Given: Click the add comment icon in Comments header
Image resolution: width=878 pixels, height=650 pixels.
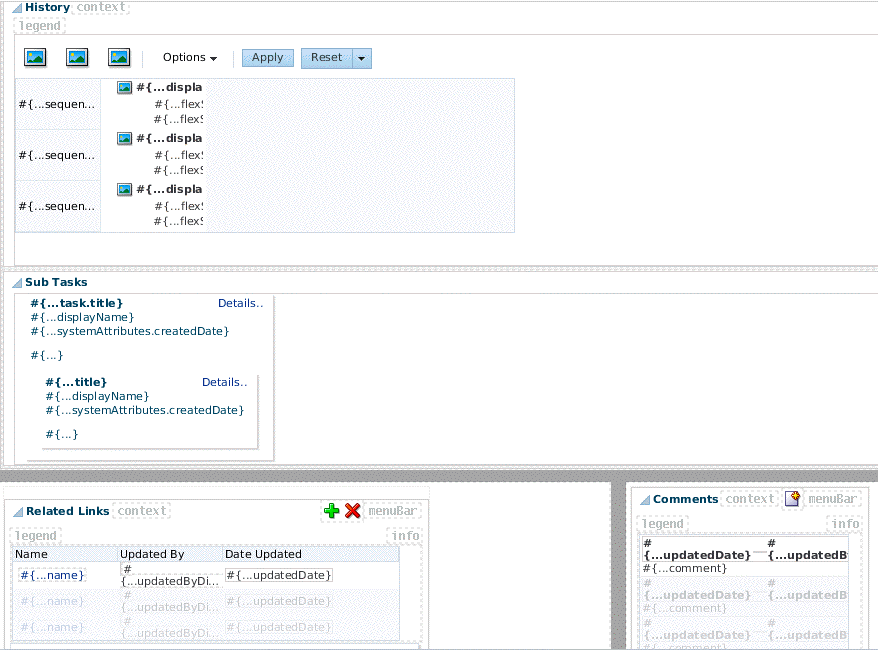Looking at the screenshot, I should click(x=793, y=499).
